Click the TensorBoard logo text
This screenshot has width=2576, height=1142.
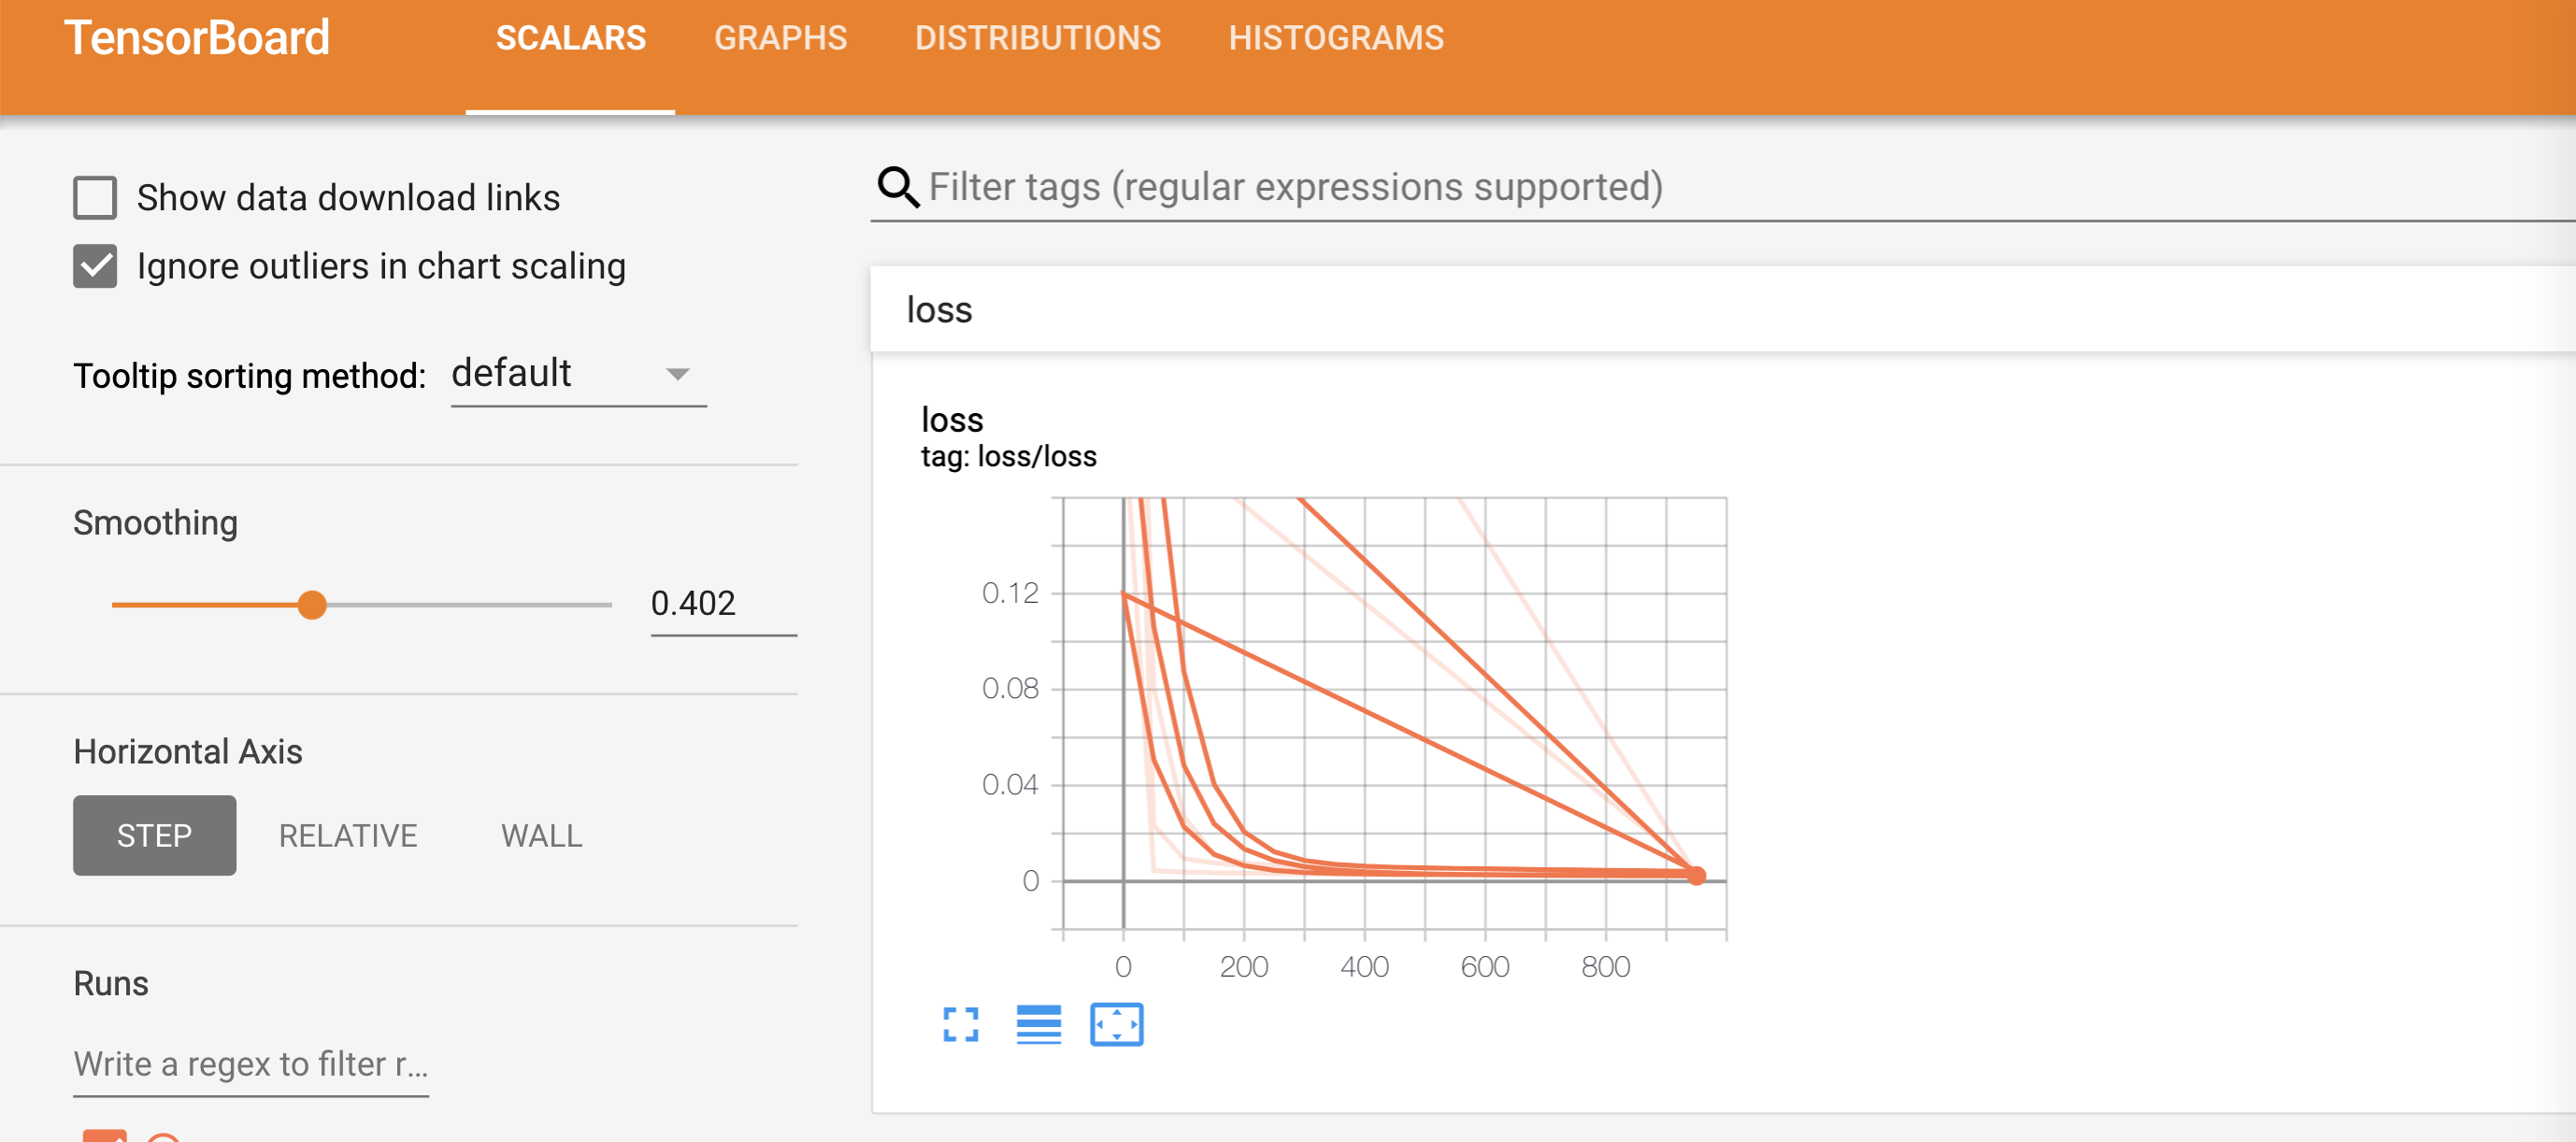coord(197,38)
